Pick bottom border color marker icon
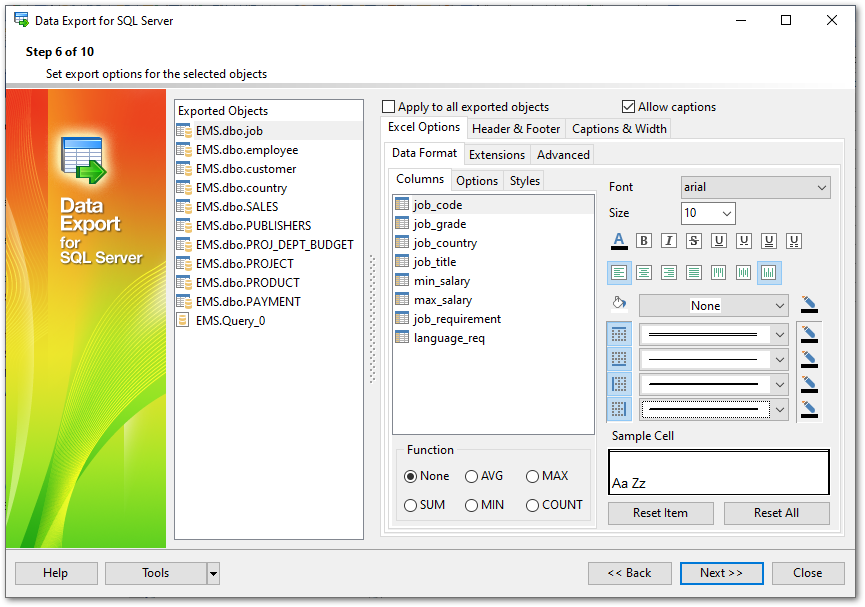Viewport: 865px width, 607px height. click(x=809, y=359)
